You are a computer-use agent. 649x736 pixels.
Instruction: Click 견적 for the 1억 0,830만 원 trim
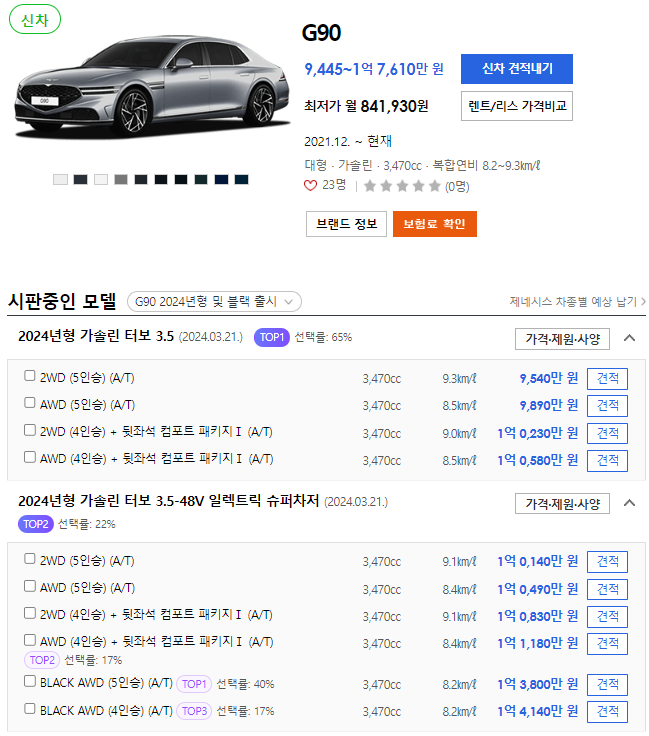tap(607, 616)
